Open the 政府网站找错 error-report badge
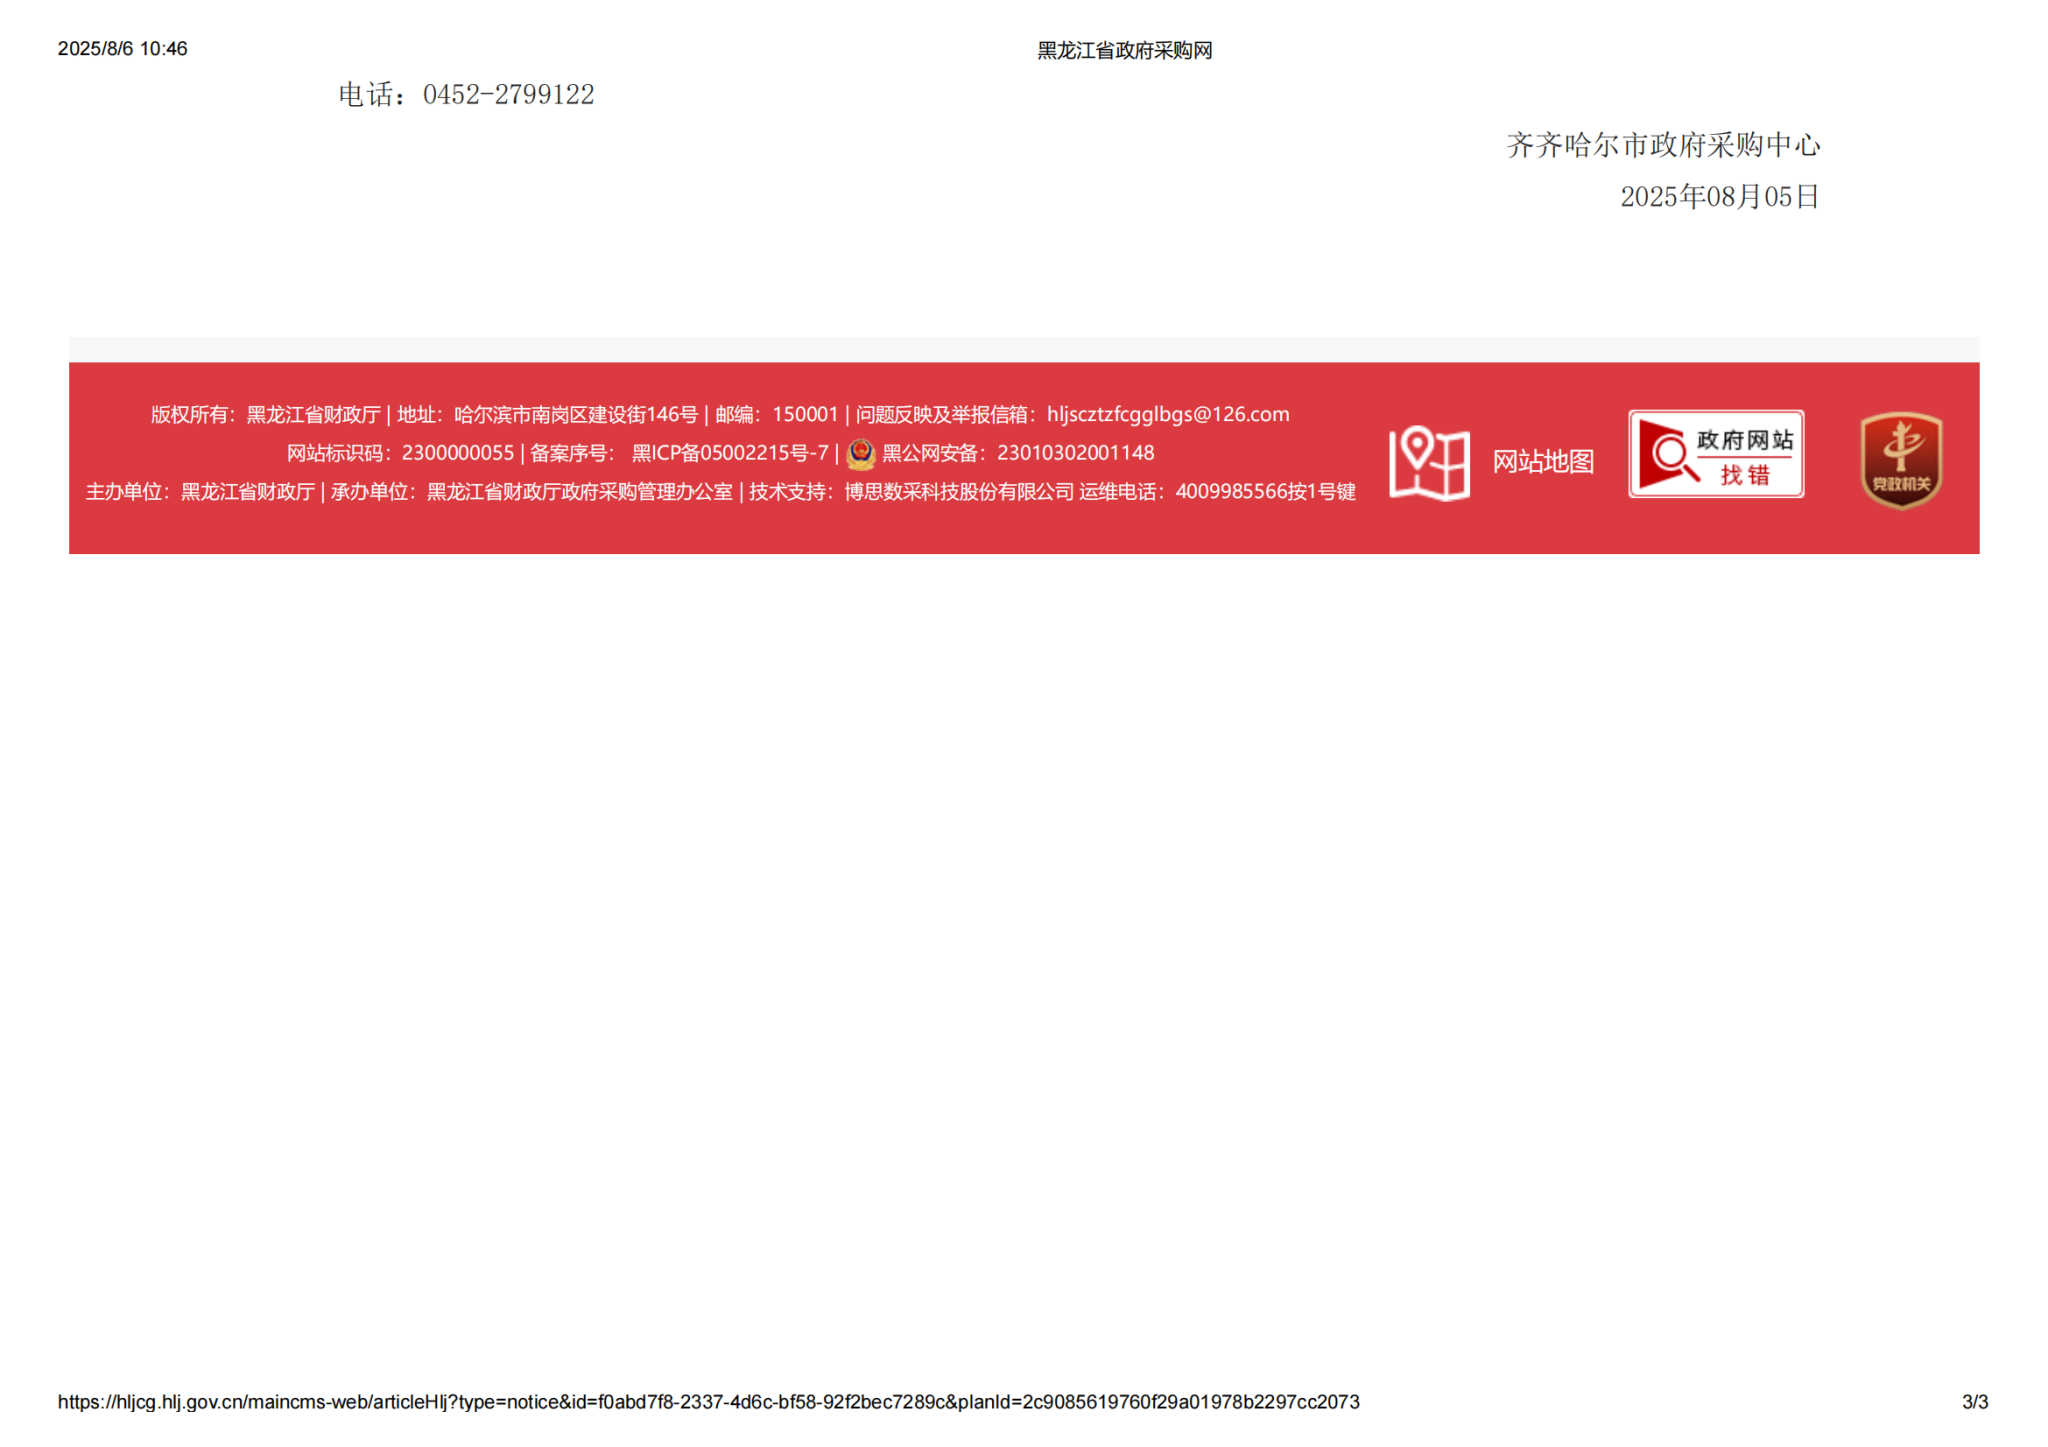 (x=1715, y=454)
